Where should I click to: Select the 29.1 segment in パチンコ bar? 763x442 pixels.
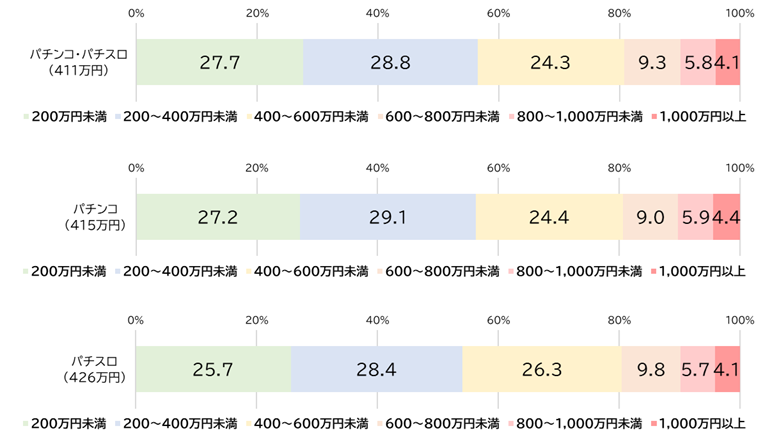click(388, 217)
